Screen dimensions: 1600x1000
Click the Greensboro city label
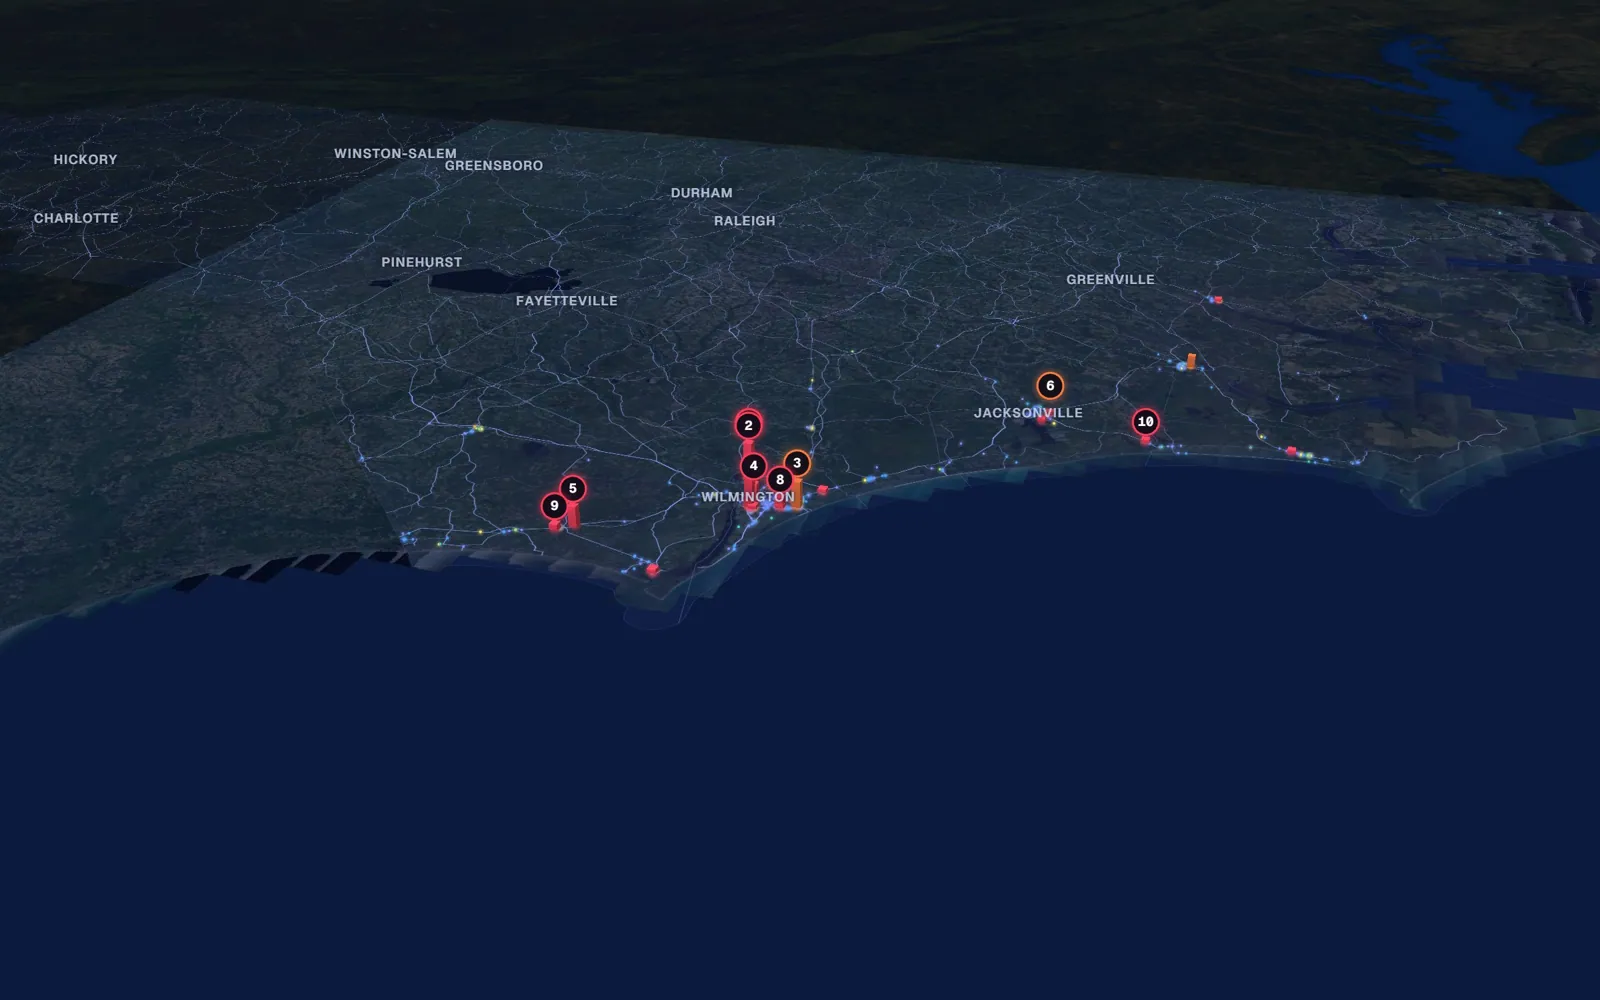point(494,166)
